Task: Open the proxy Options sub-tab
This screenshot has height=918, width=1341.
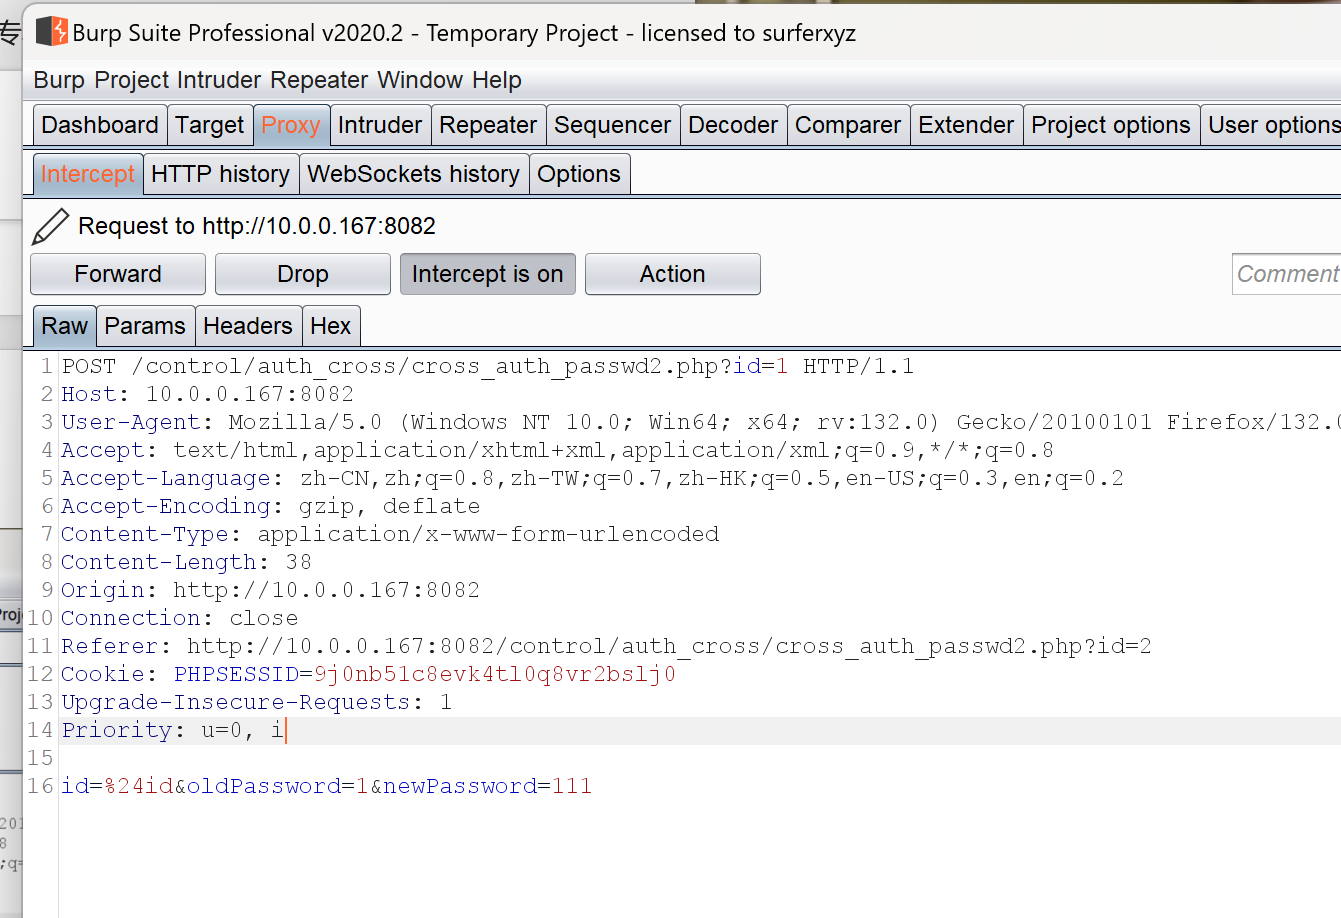Action: click(579, 174)
